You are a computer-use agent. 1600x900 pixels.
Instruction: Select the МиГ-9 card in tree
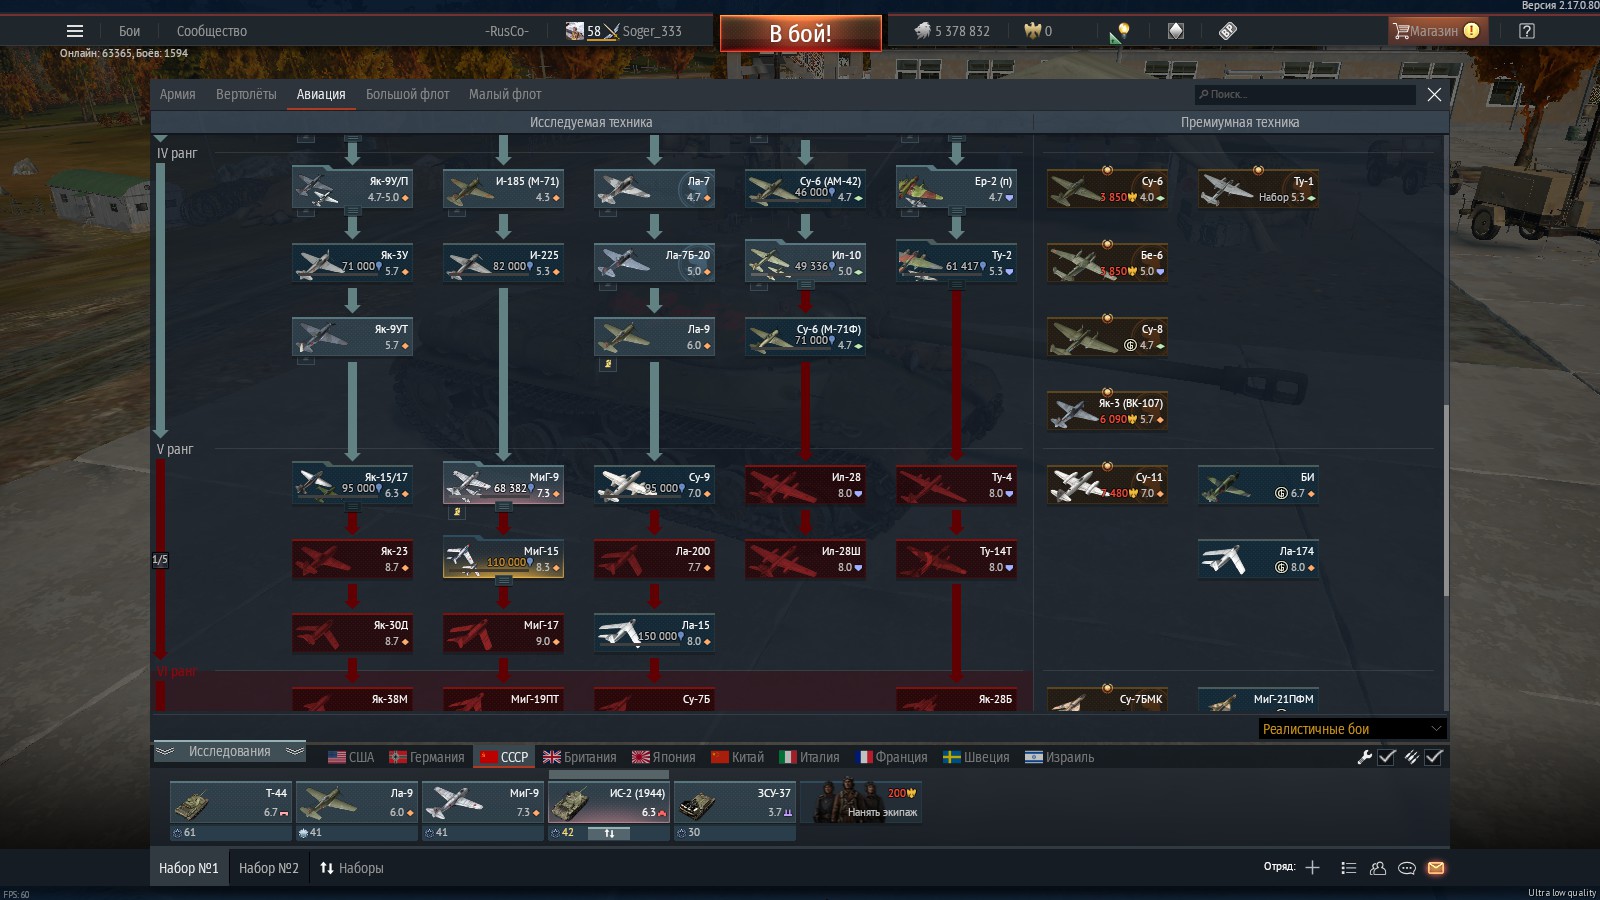(x=503, y=484)
